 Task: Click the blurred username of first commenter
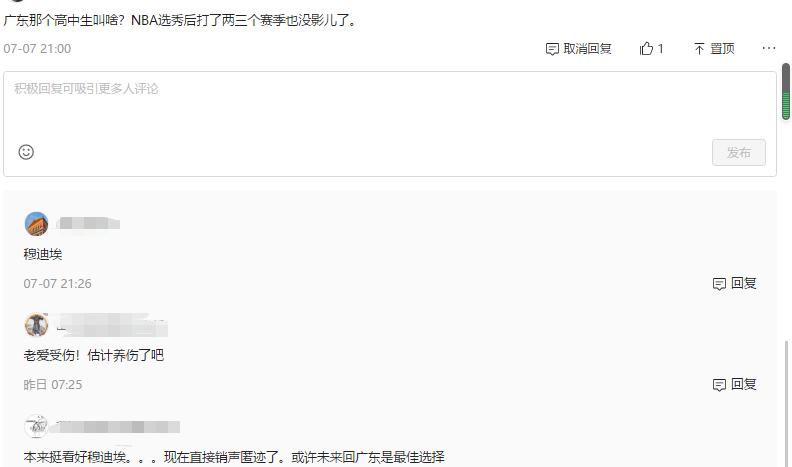coord(88,223)
